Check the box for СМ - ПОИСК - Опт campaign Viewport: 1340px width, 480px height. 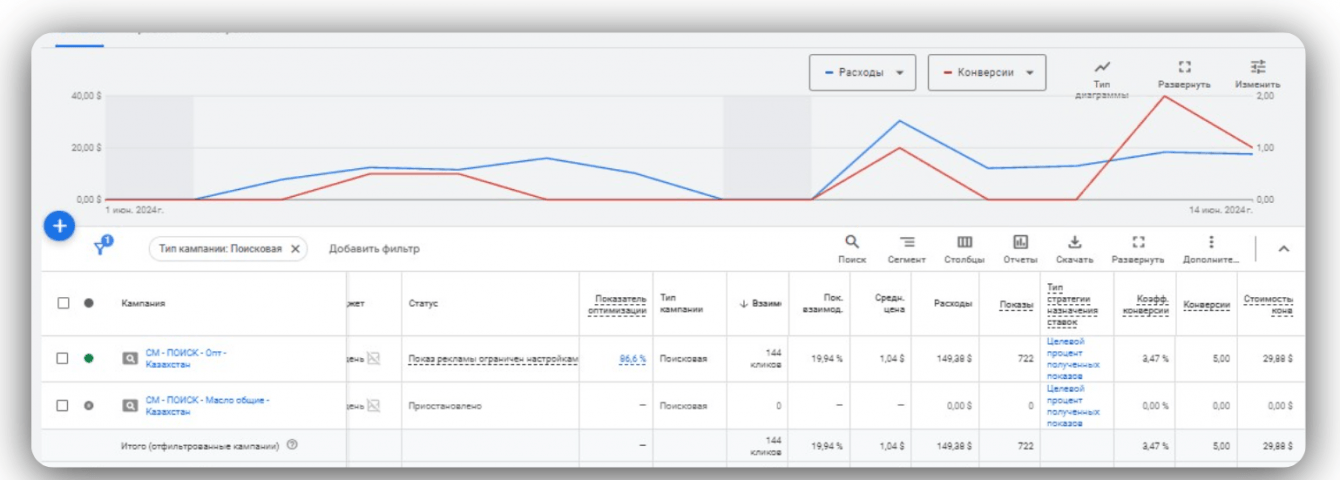click(63, 358)
